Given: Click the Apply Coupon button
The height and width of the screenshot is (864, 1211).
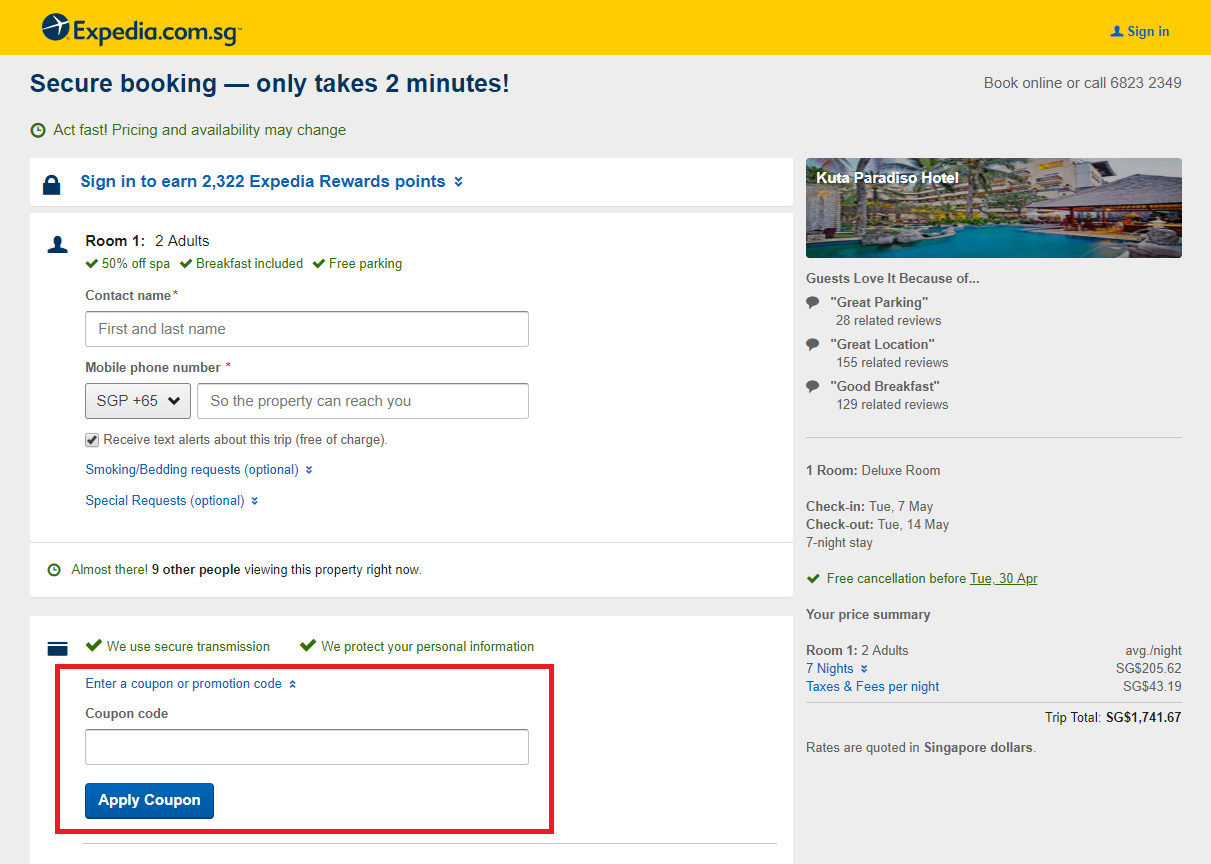Looking at the screenshot, I should (149, 800).
